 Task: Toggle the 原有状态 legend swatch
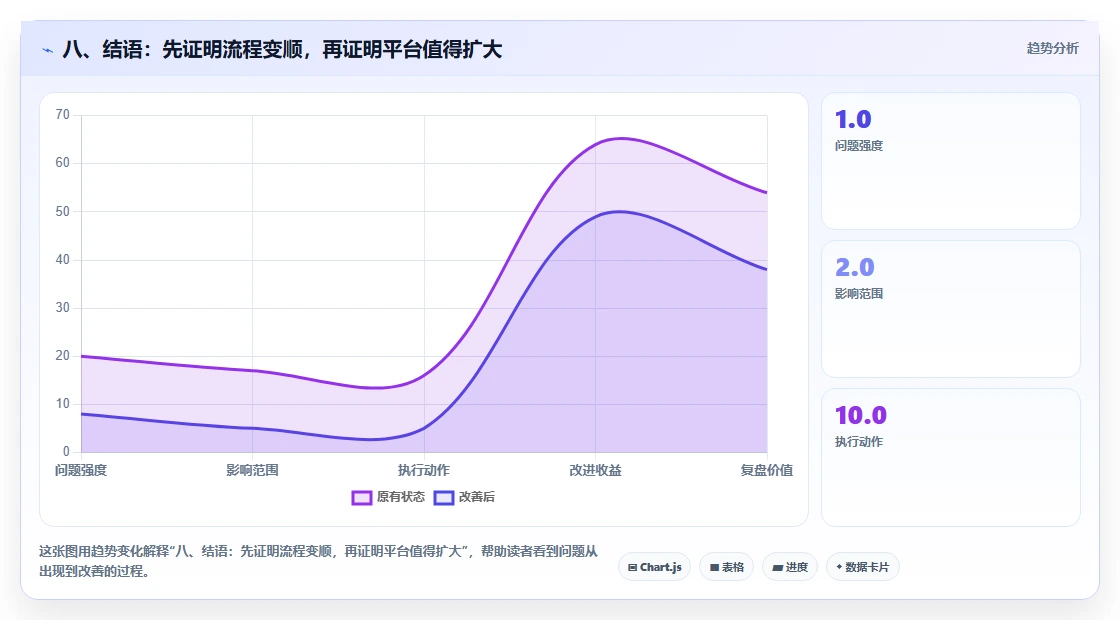[x=361, y=497]
